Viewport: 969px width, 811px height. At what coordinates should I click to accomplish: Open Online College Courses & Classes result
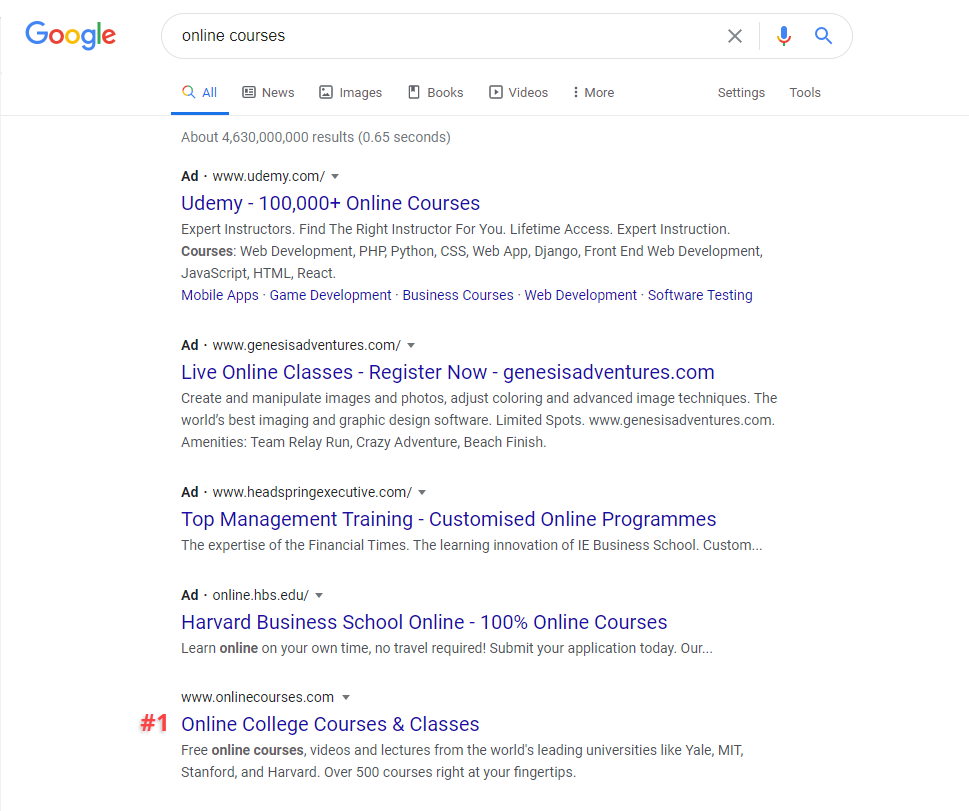tap(330, 724)
